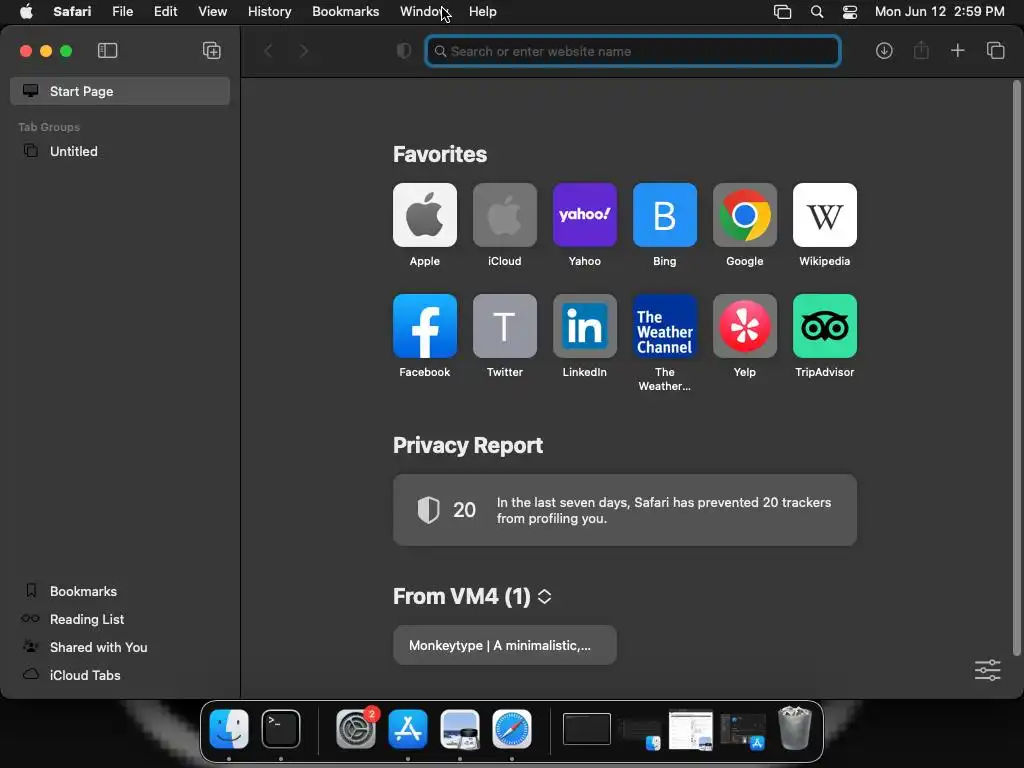Open the iCloud favorite
The height and width of the screenshot is (768, 1024).
point(505,215)
